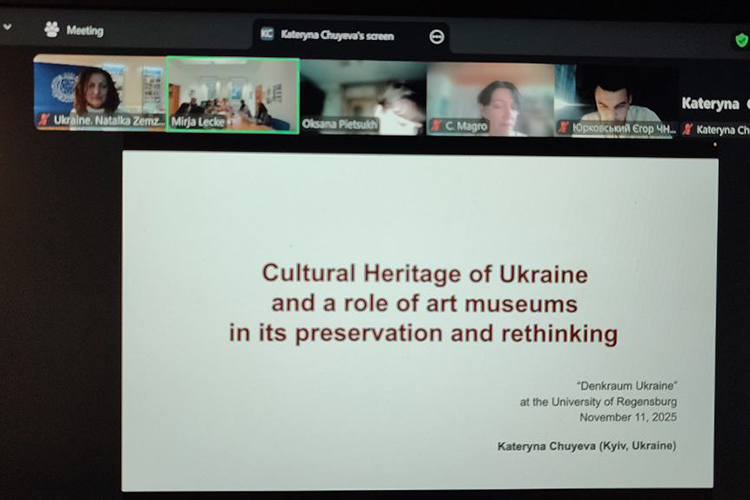
Task: Expand the chevron dropdown left of Meeting
Action: coord(8,27)
